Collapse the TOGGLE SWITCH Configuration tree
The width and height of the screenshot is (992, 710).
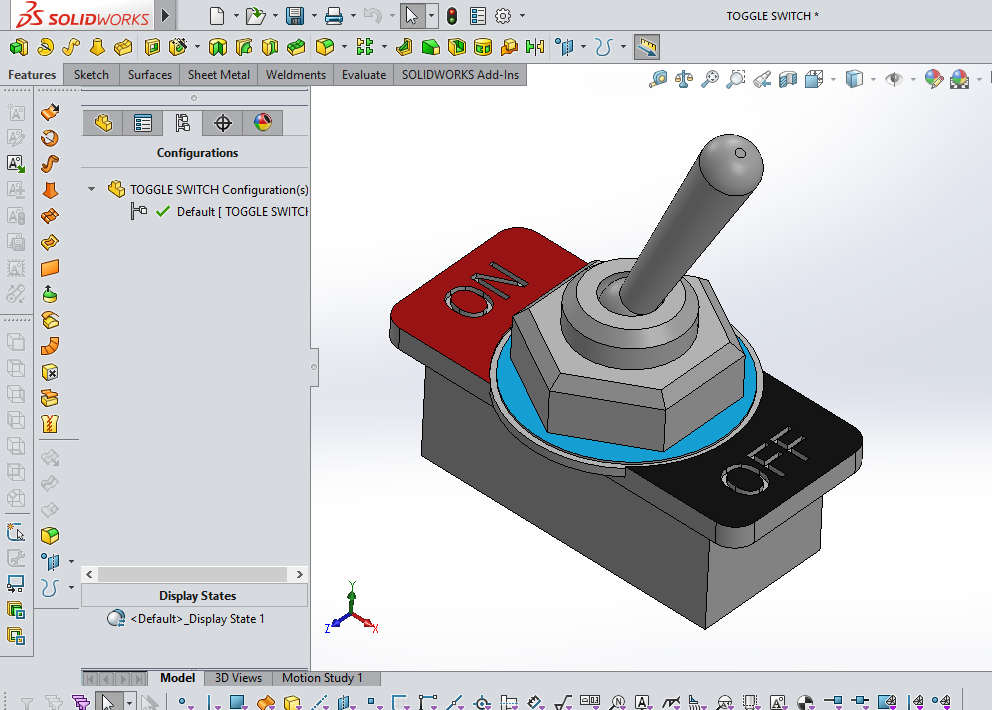pos(91,188)
